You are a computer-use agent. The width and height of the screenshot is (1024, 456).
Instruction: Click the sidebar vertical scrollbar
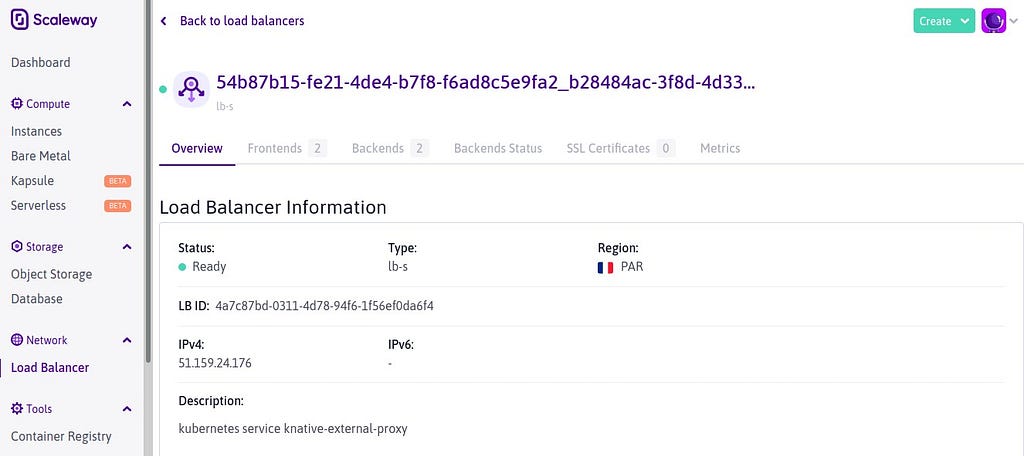[x=148, y=181]
